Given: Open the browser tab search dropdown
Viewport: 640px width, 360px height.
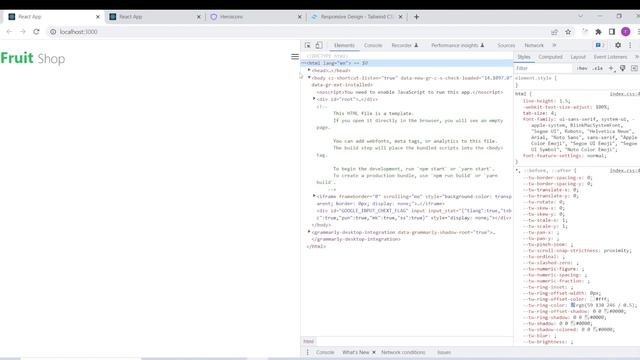Looking at the screenshot, I should click(x=580, y=16).
